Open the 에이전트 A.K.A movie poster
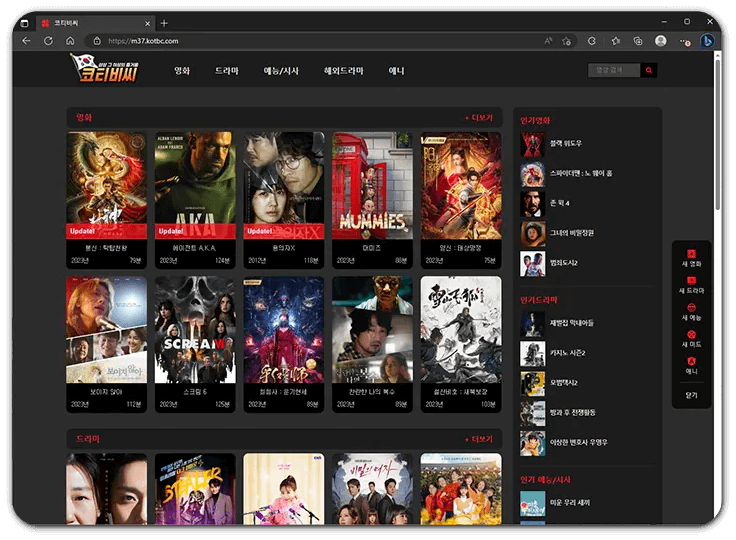Image resolution: width=736 pixels, height=540 pixels. (195, 185)
